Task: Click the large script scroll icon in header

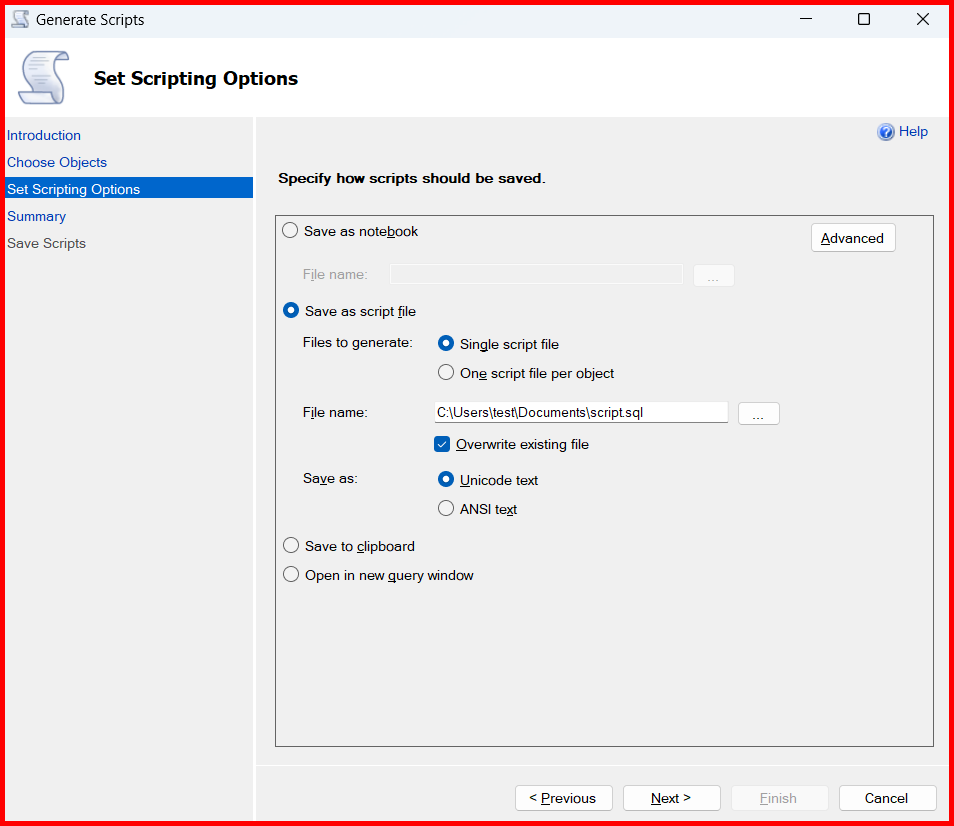Action: (x=43, y=78)
